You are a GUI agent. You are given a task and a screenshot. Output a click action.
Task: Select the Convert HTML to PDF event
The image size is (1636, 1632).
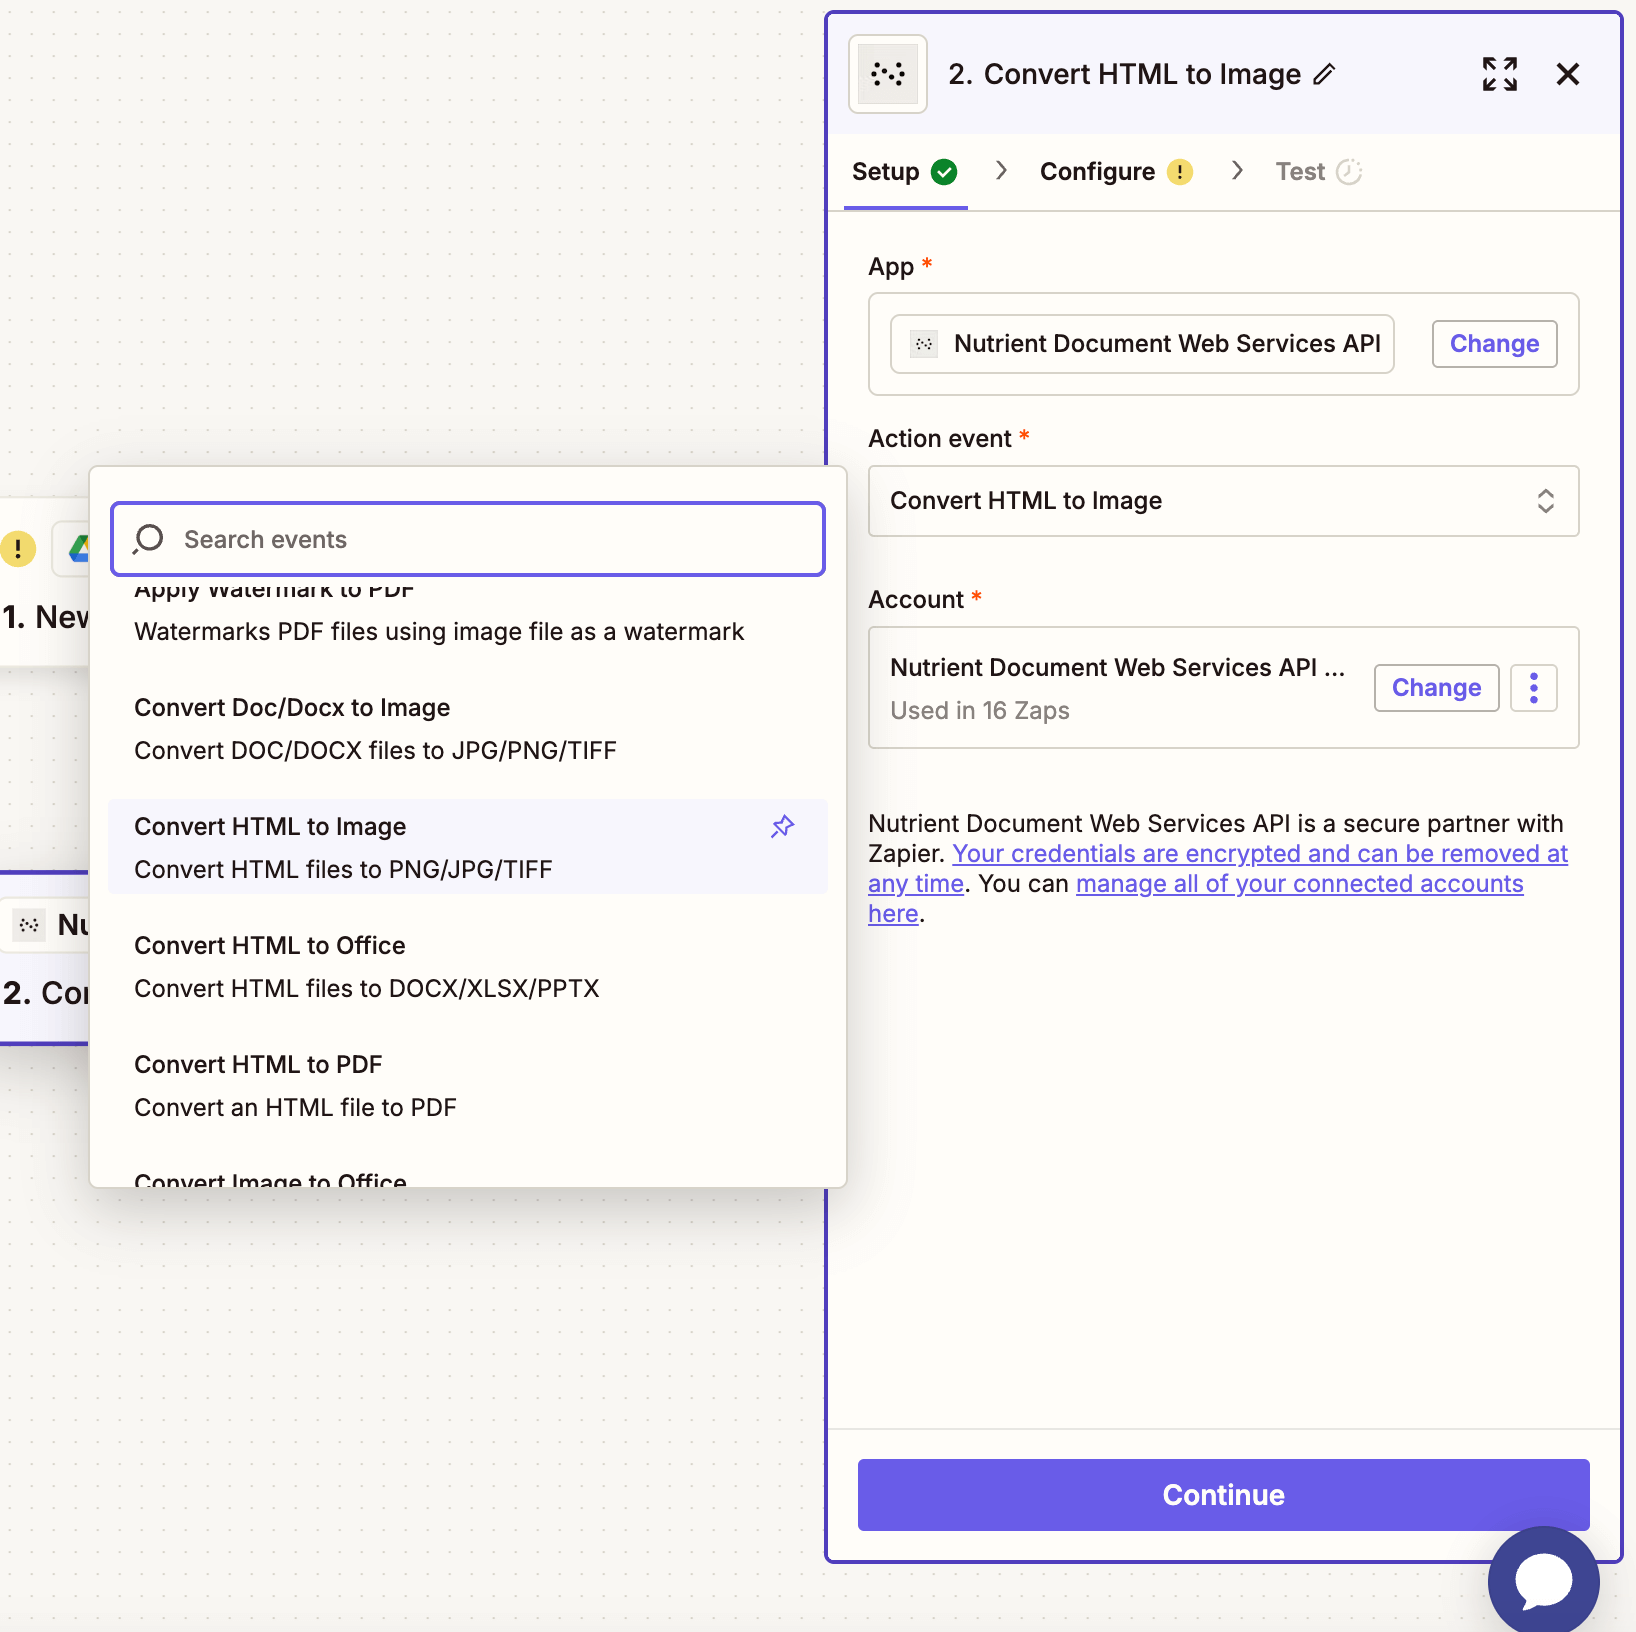258,1064
